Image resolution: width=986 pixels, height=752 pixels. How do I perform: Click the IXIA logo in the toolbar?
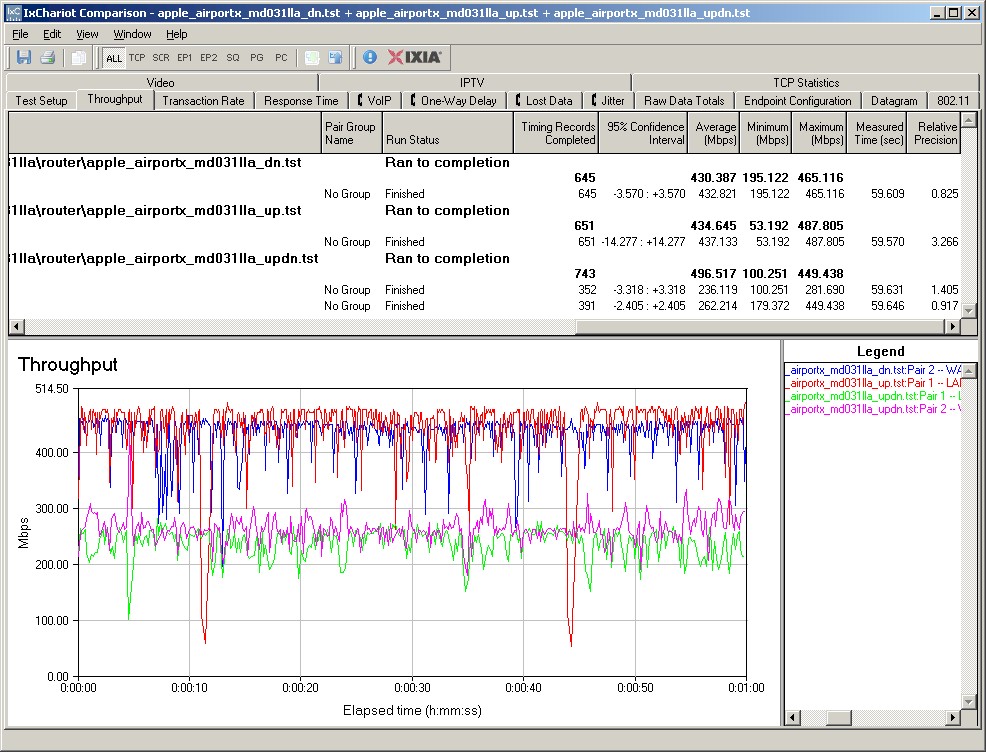tap(415, 58)
